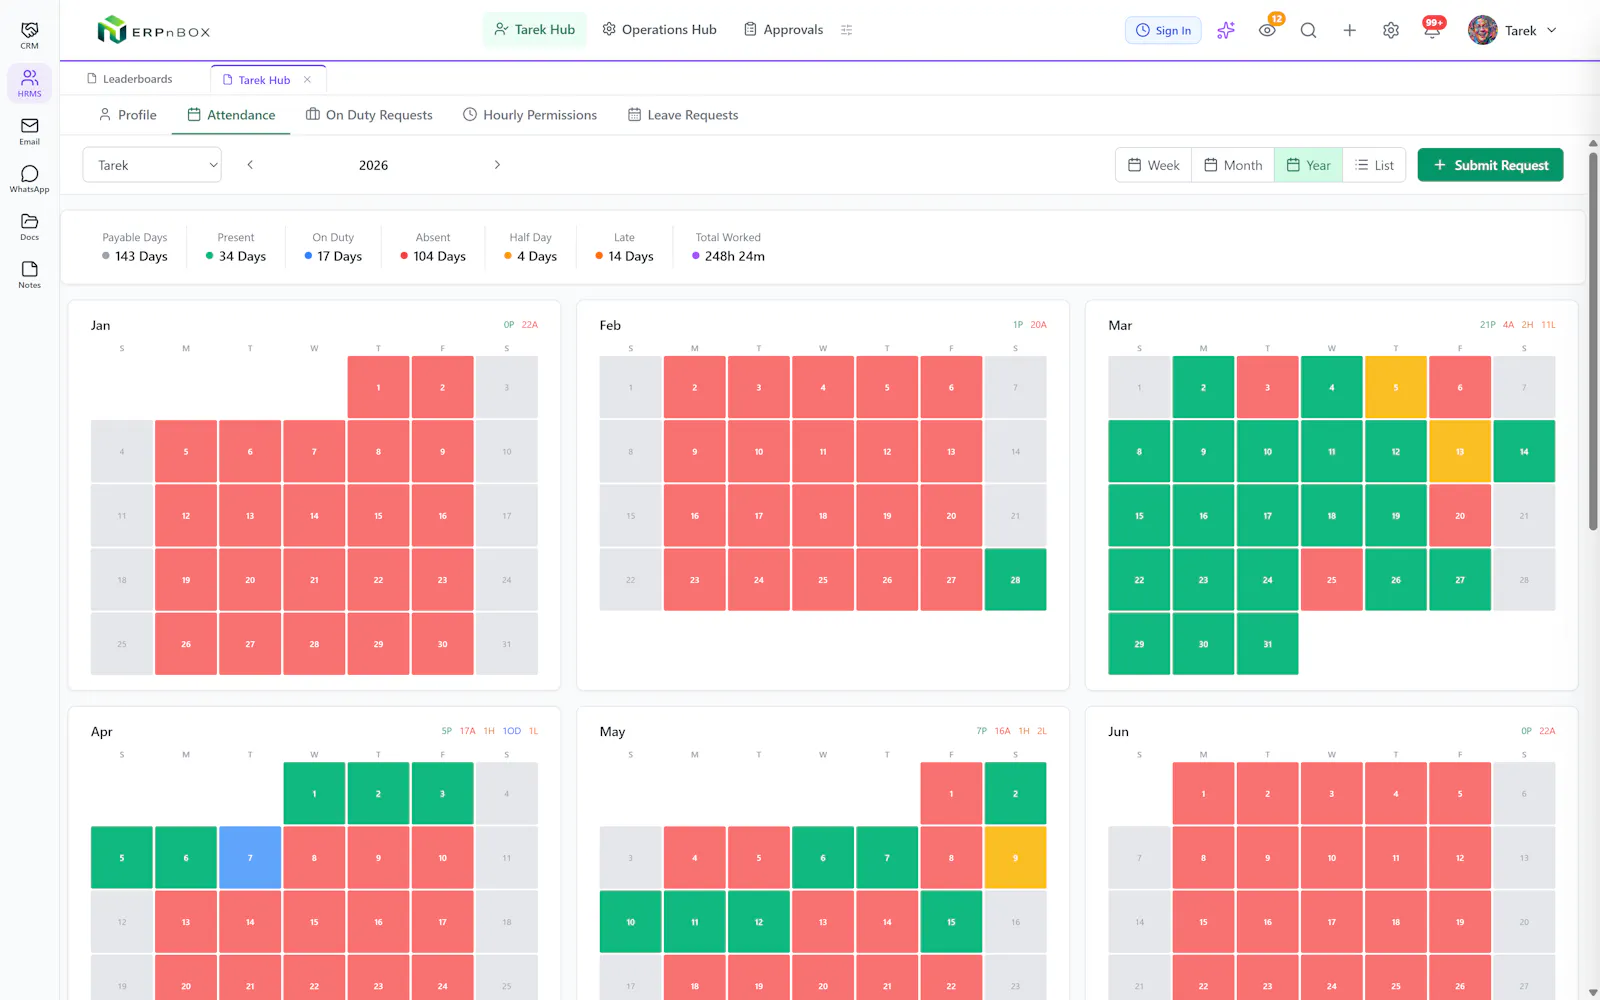This screenshot has width=1600, height=1000.
Task: Click the Mar month heading
Action: pos(1120,325)
